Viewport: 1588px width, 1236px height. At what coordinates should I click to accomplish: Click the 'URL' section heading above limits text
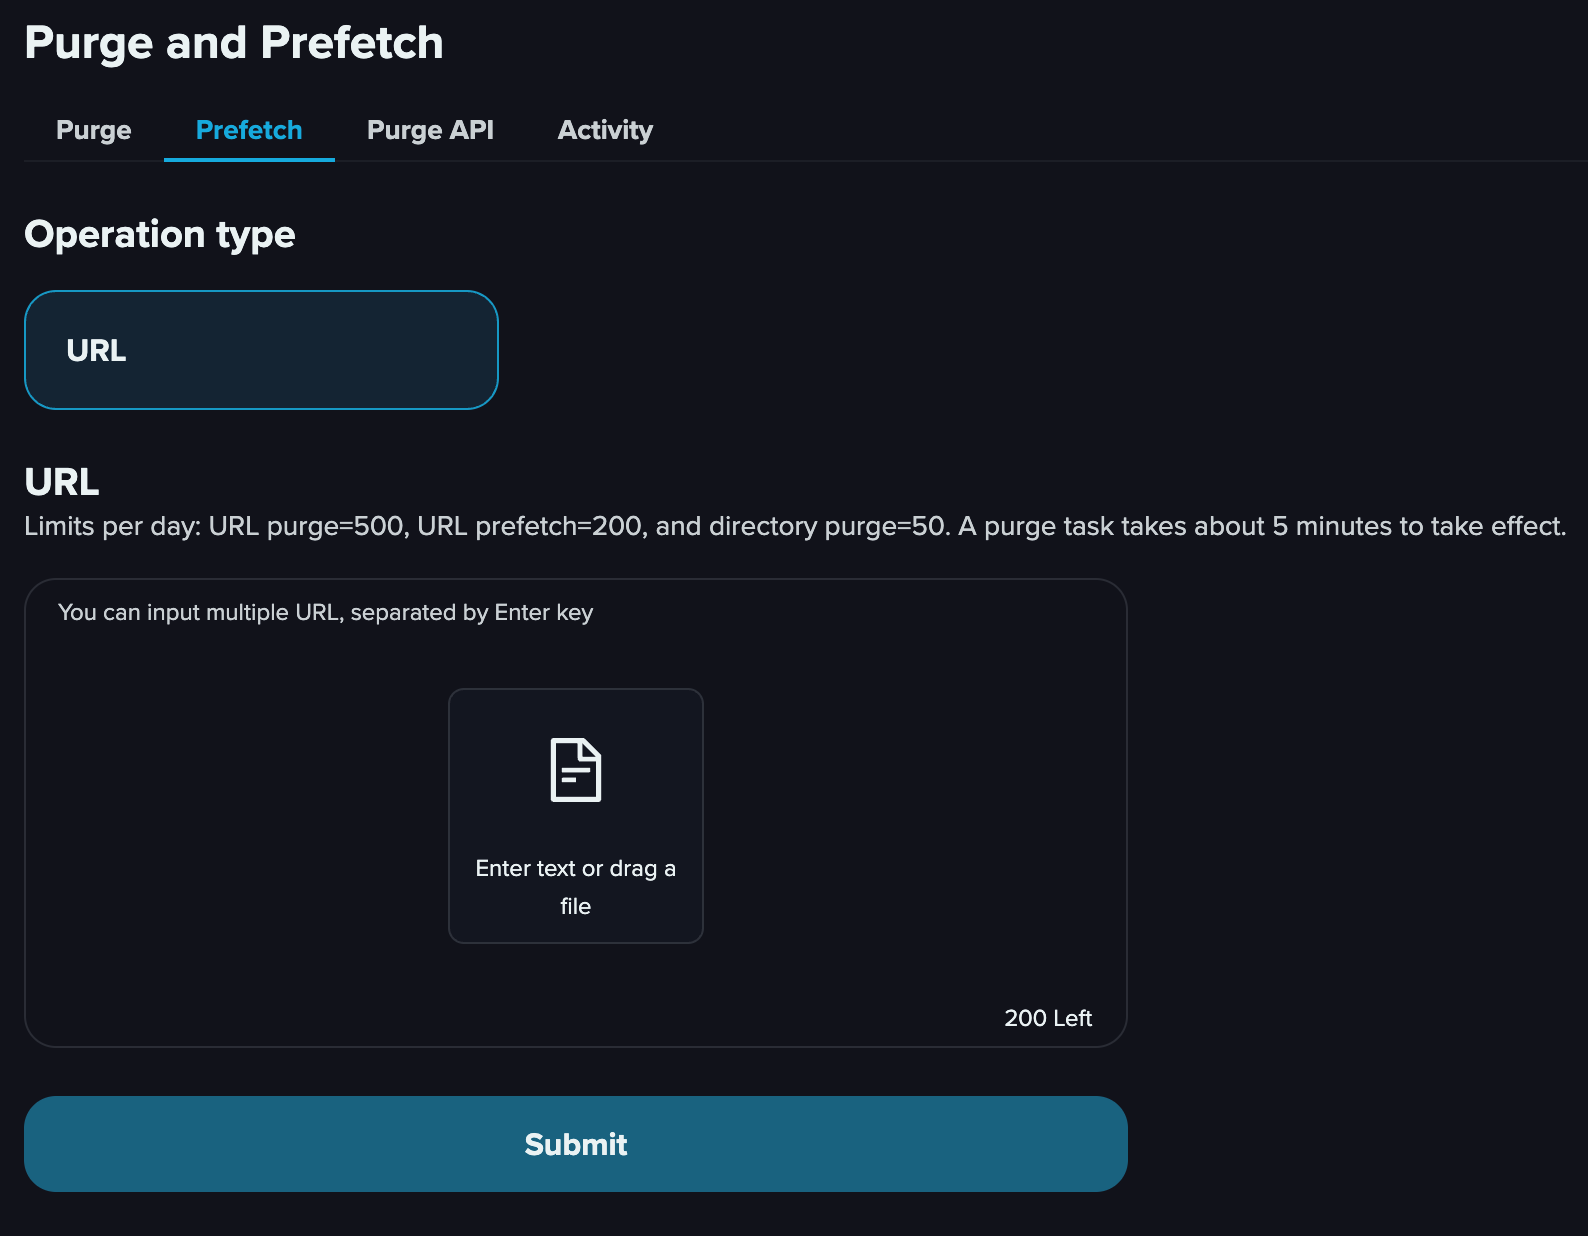(x=62, y=482)
